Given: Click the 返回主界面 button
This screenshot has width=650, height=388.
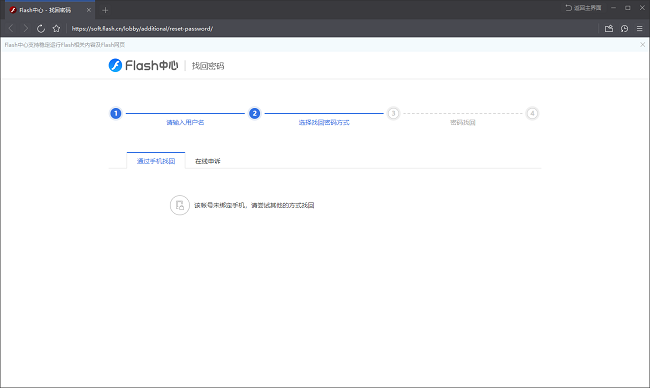Looking at the screenshot, I should click(583, 8).
